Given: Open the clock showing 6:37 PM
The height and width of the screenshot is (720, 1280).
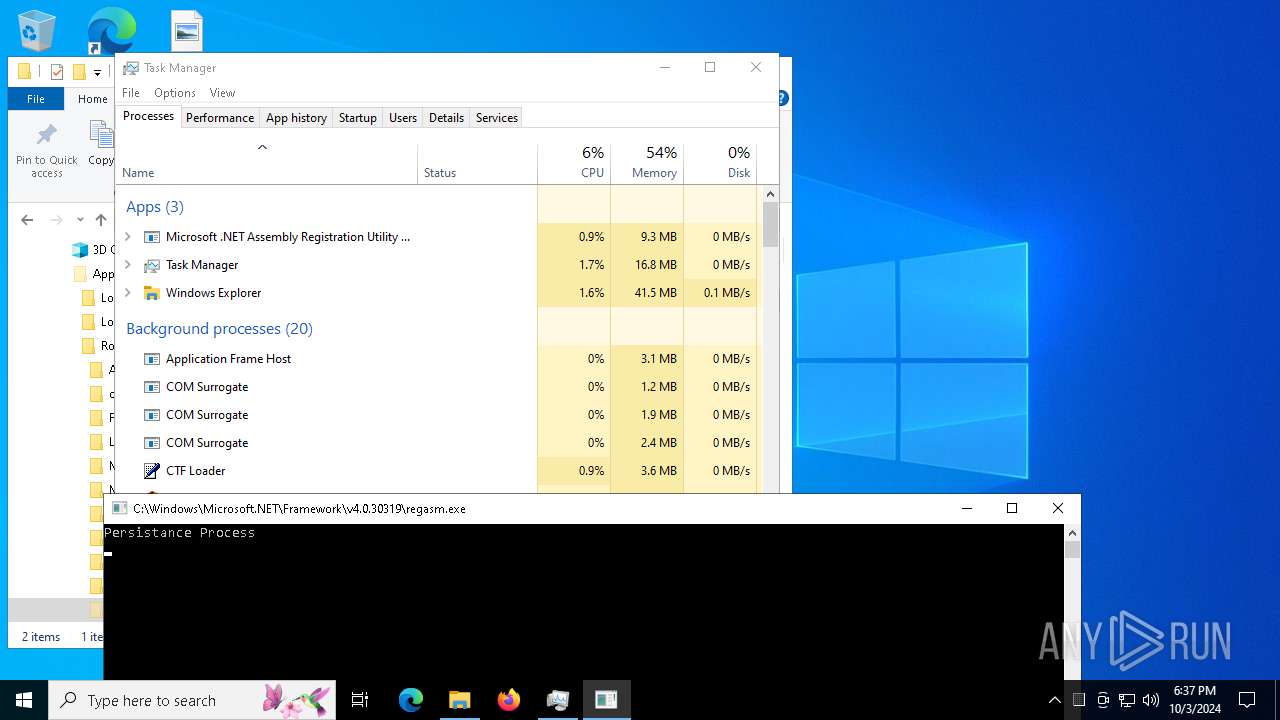Looking at the screenshot, I should point(1195,700).
